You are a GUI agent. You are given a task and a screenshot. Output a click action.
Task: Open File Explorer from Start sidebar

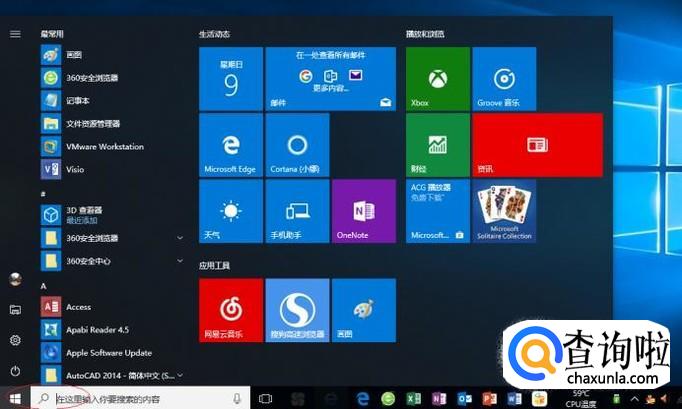coord(15,310)
